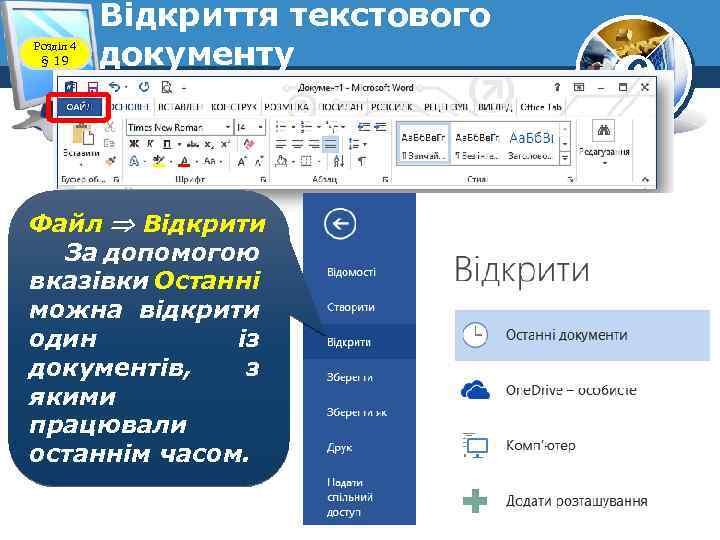Open line spacing options
Viewport: 720px width, 540px height.
coord(355,145)
